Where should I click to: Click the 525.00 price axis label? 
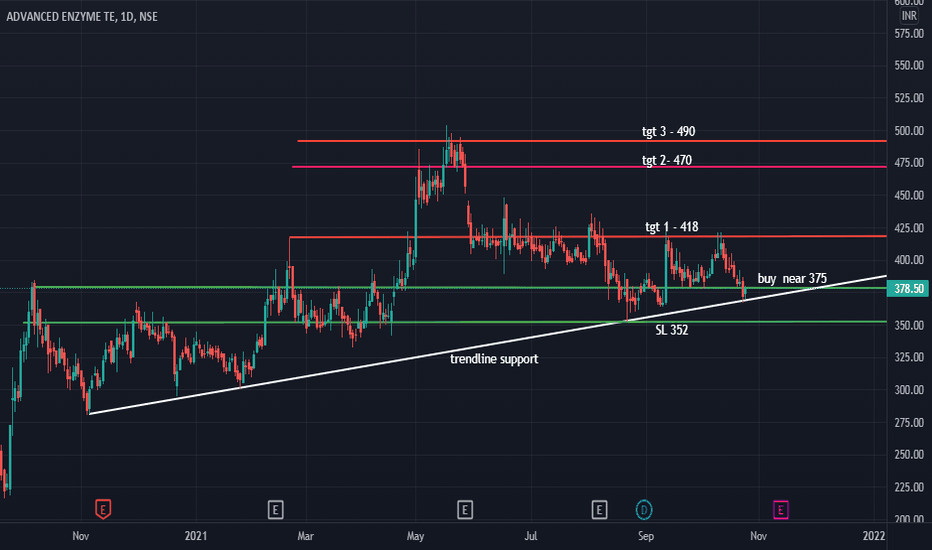coord(909,98)
